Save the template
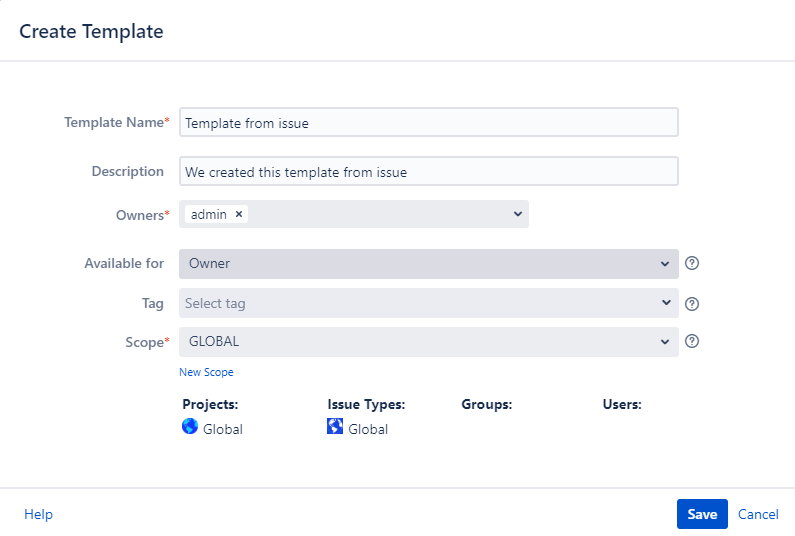Viewport: 795px width, 536px height. tap(702, 514)
